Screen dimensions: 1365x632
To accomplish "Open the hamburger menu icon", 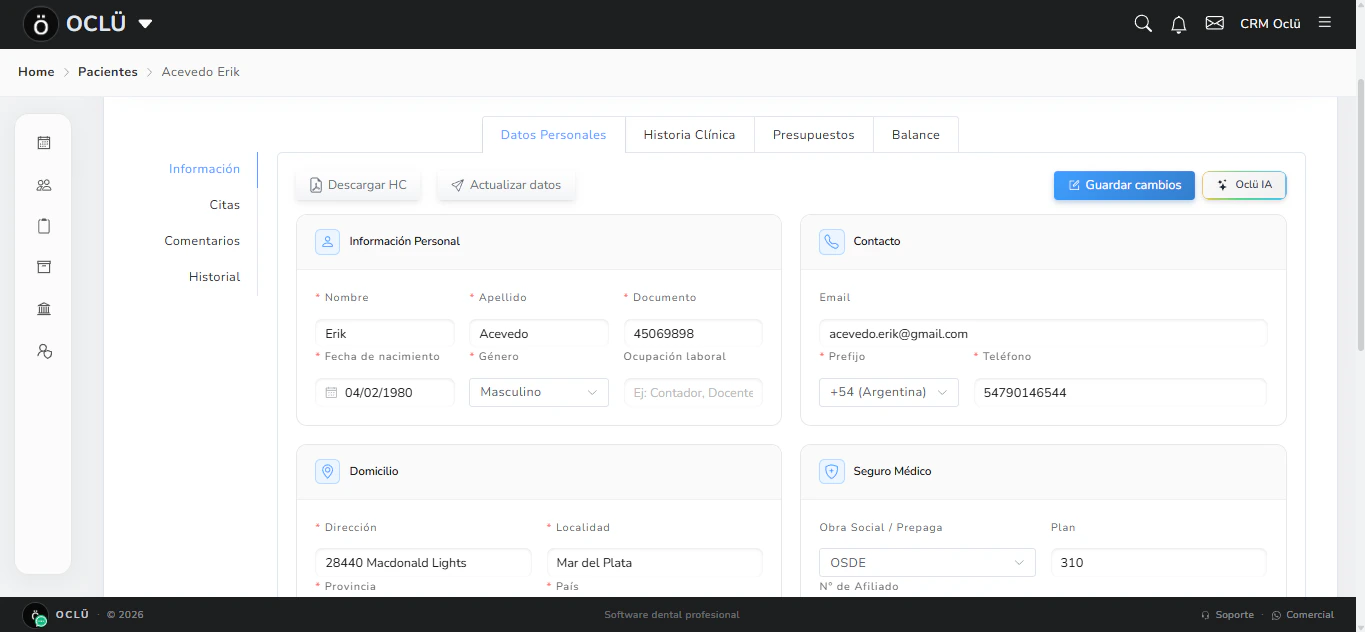I will 1325,22.
